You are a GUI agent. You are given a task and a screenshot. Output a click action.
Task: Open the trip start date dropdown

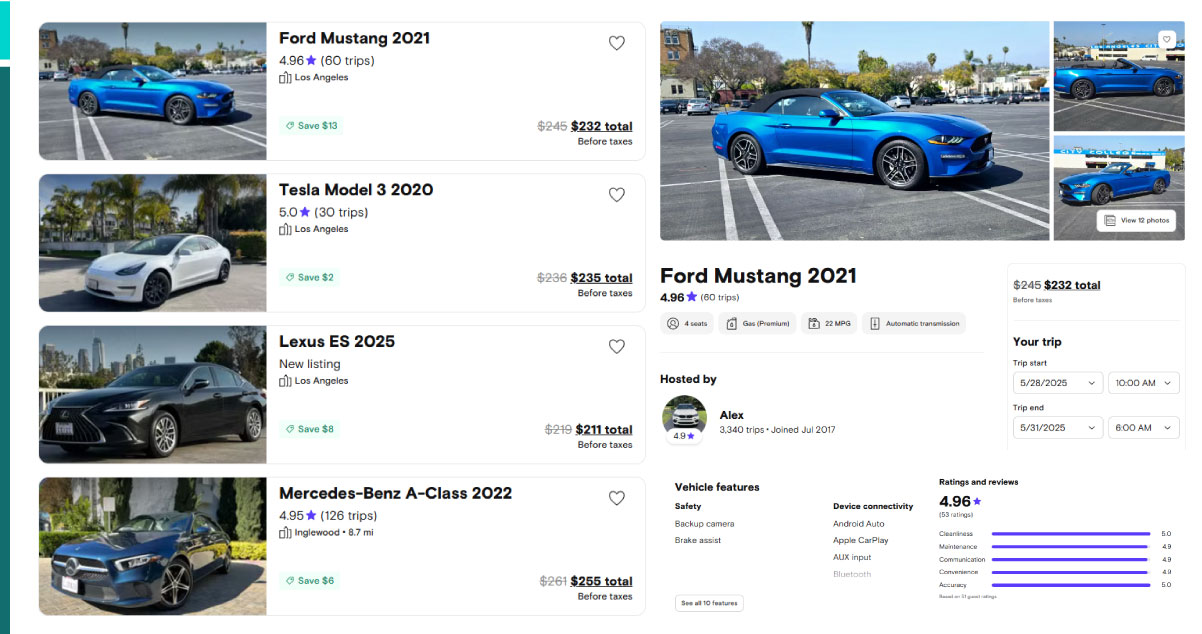(1058, 383)
